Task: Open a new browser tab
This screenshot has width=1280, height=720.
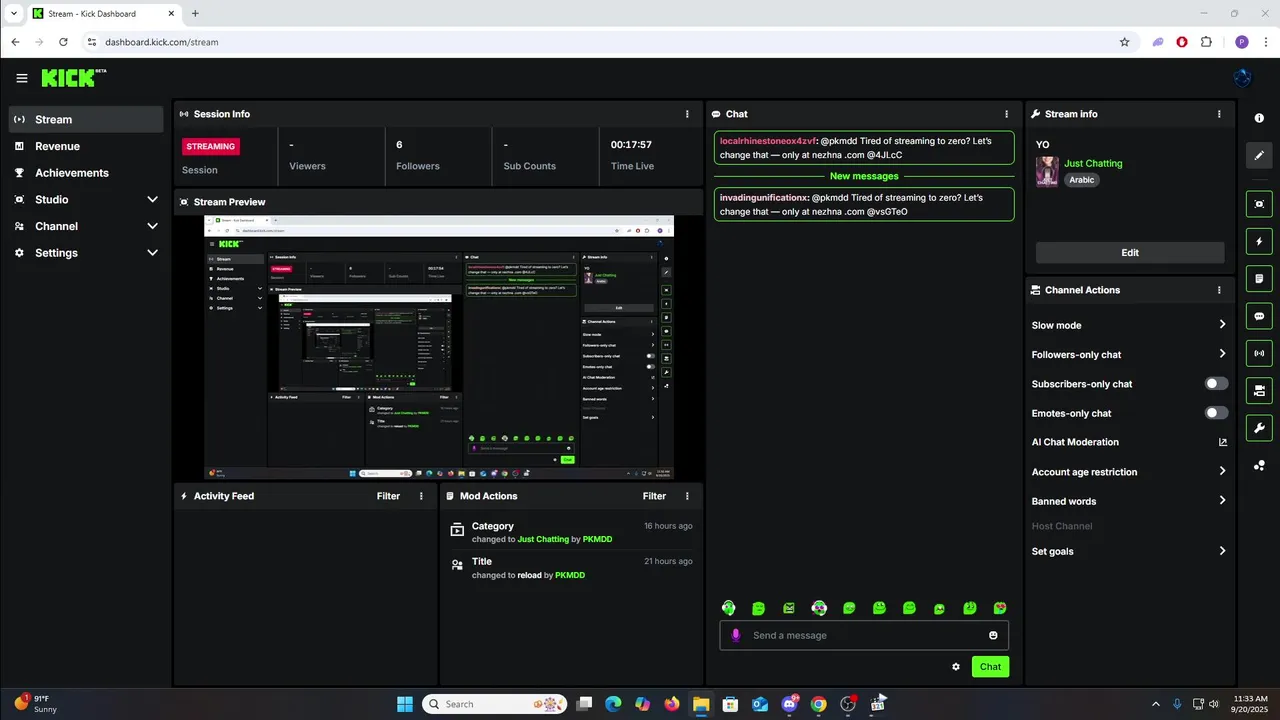Action: tap(195, 14)
